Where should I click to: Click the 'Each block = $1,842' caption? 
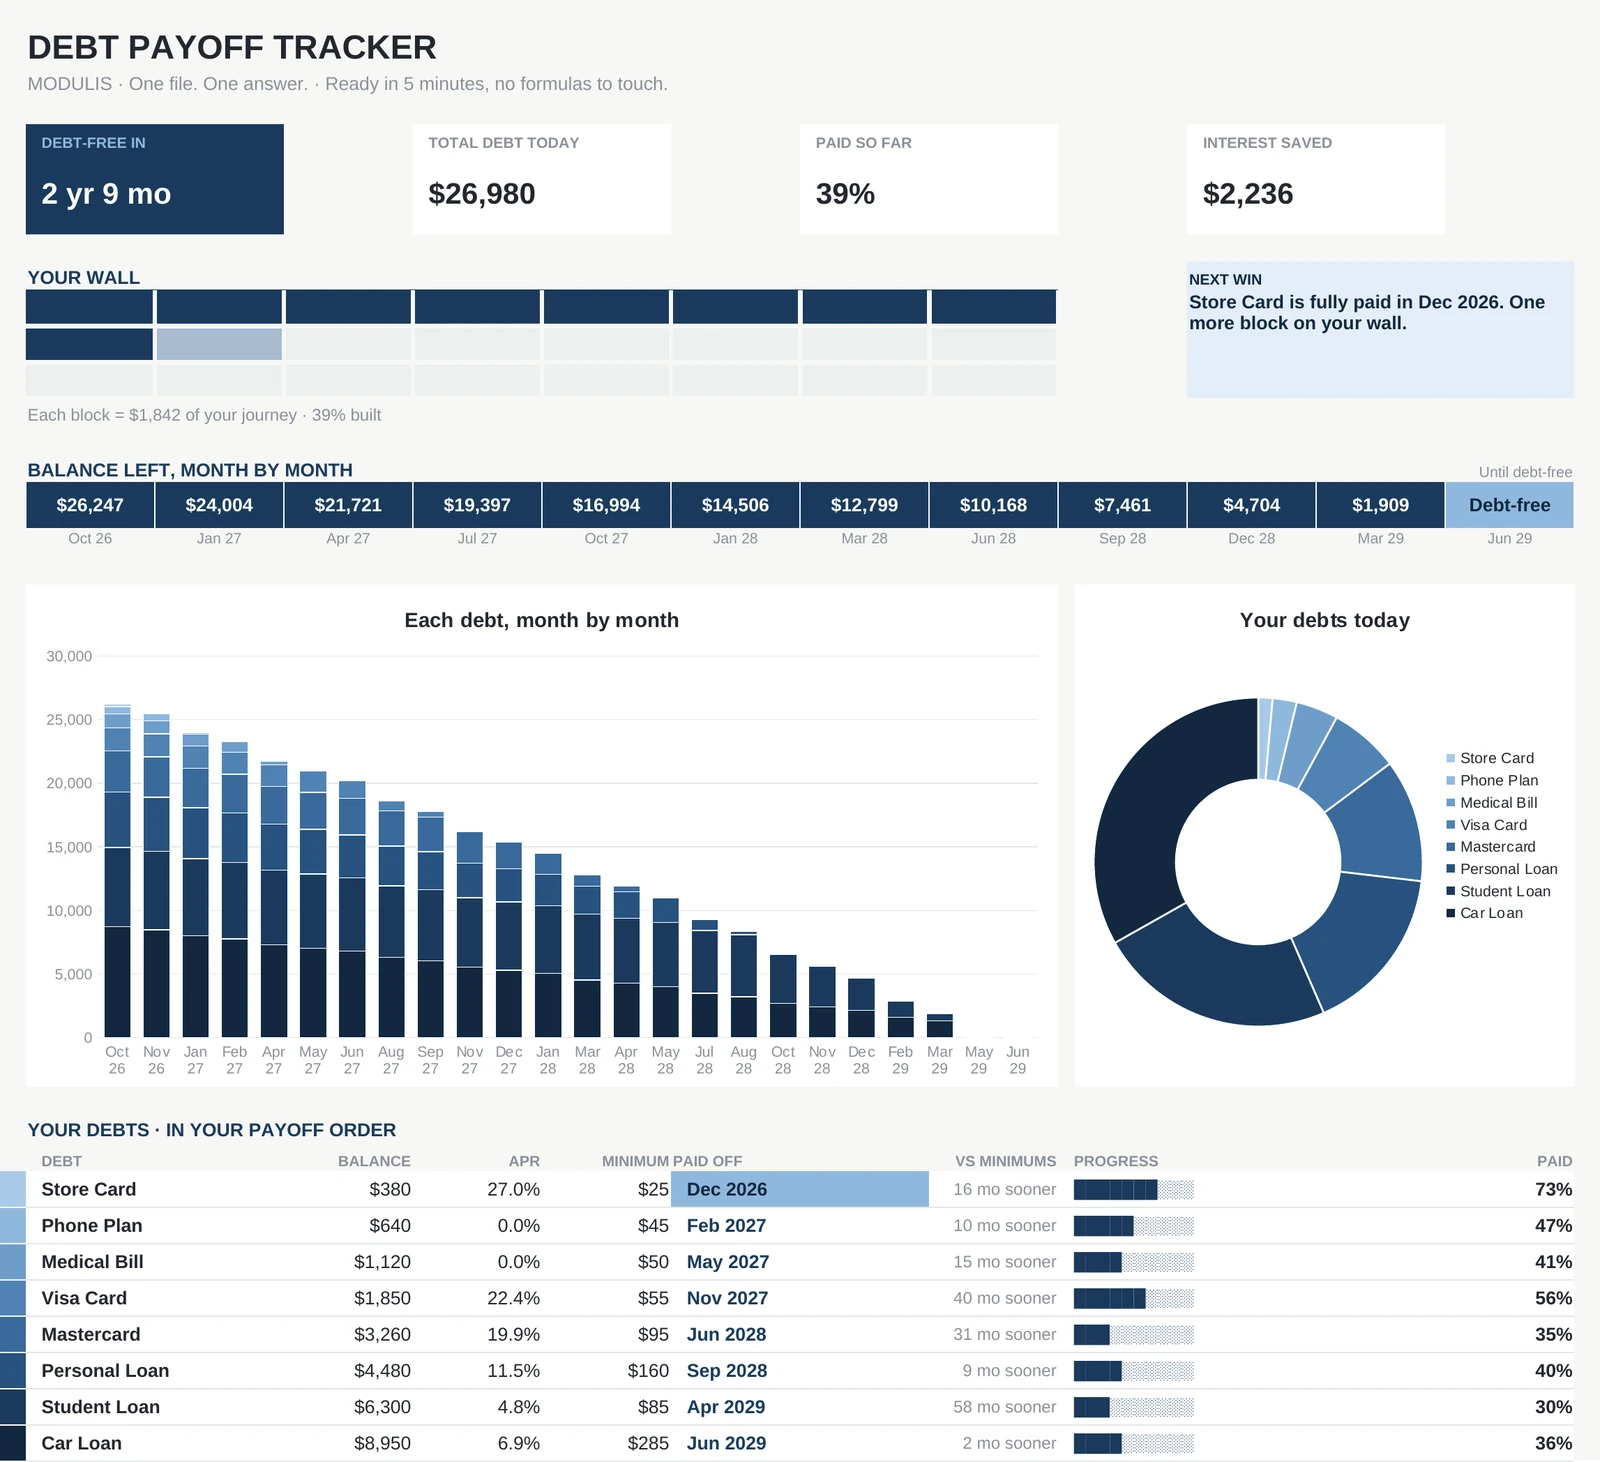click(204, 415)
